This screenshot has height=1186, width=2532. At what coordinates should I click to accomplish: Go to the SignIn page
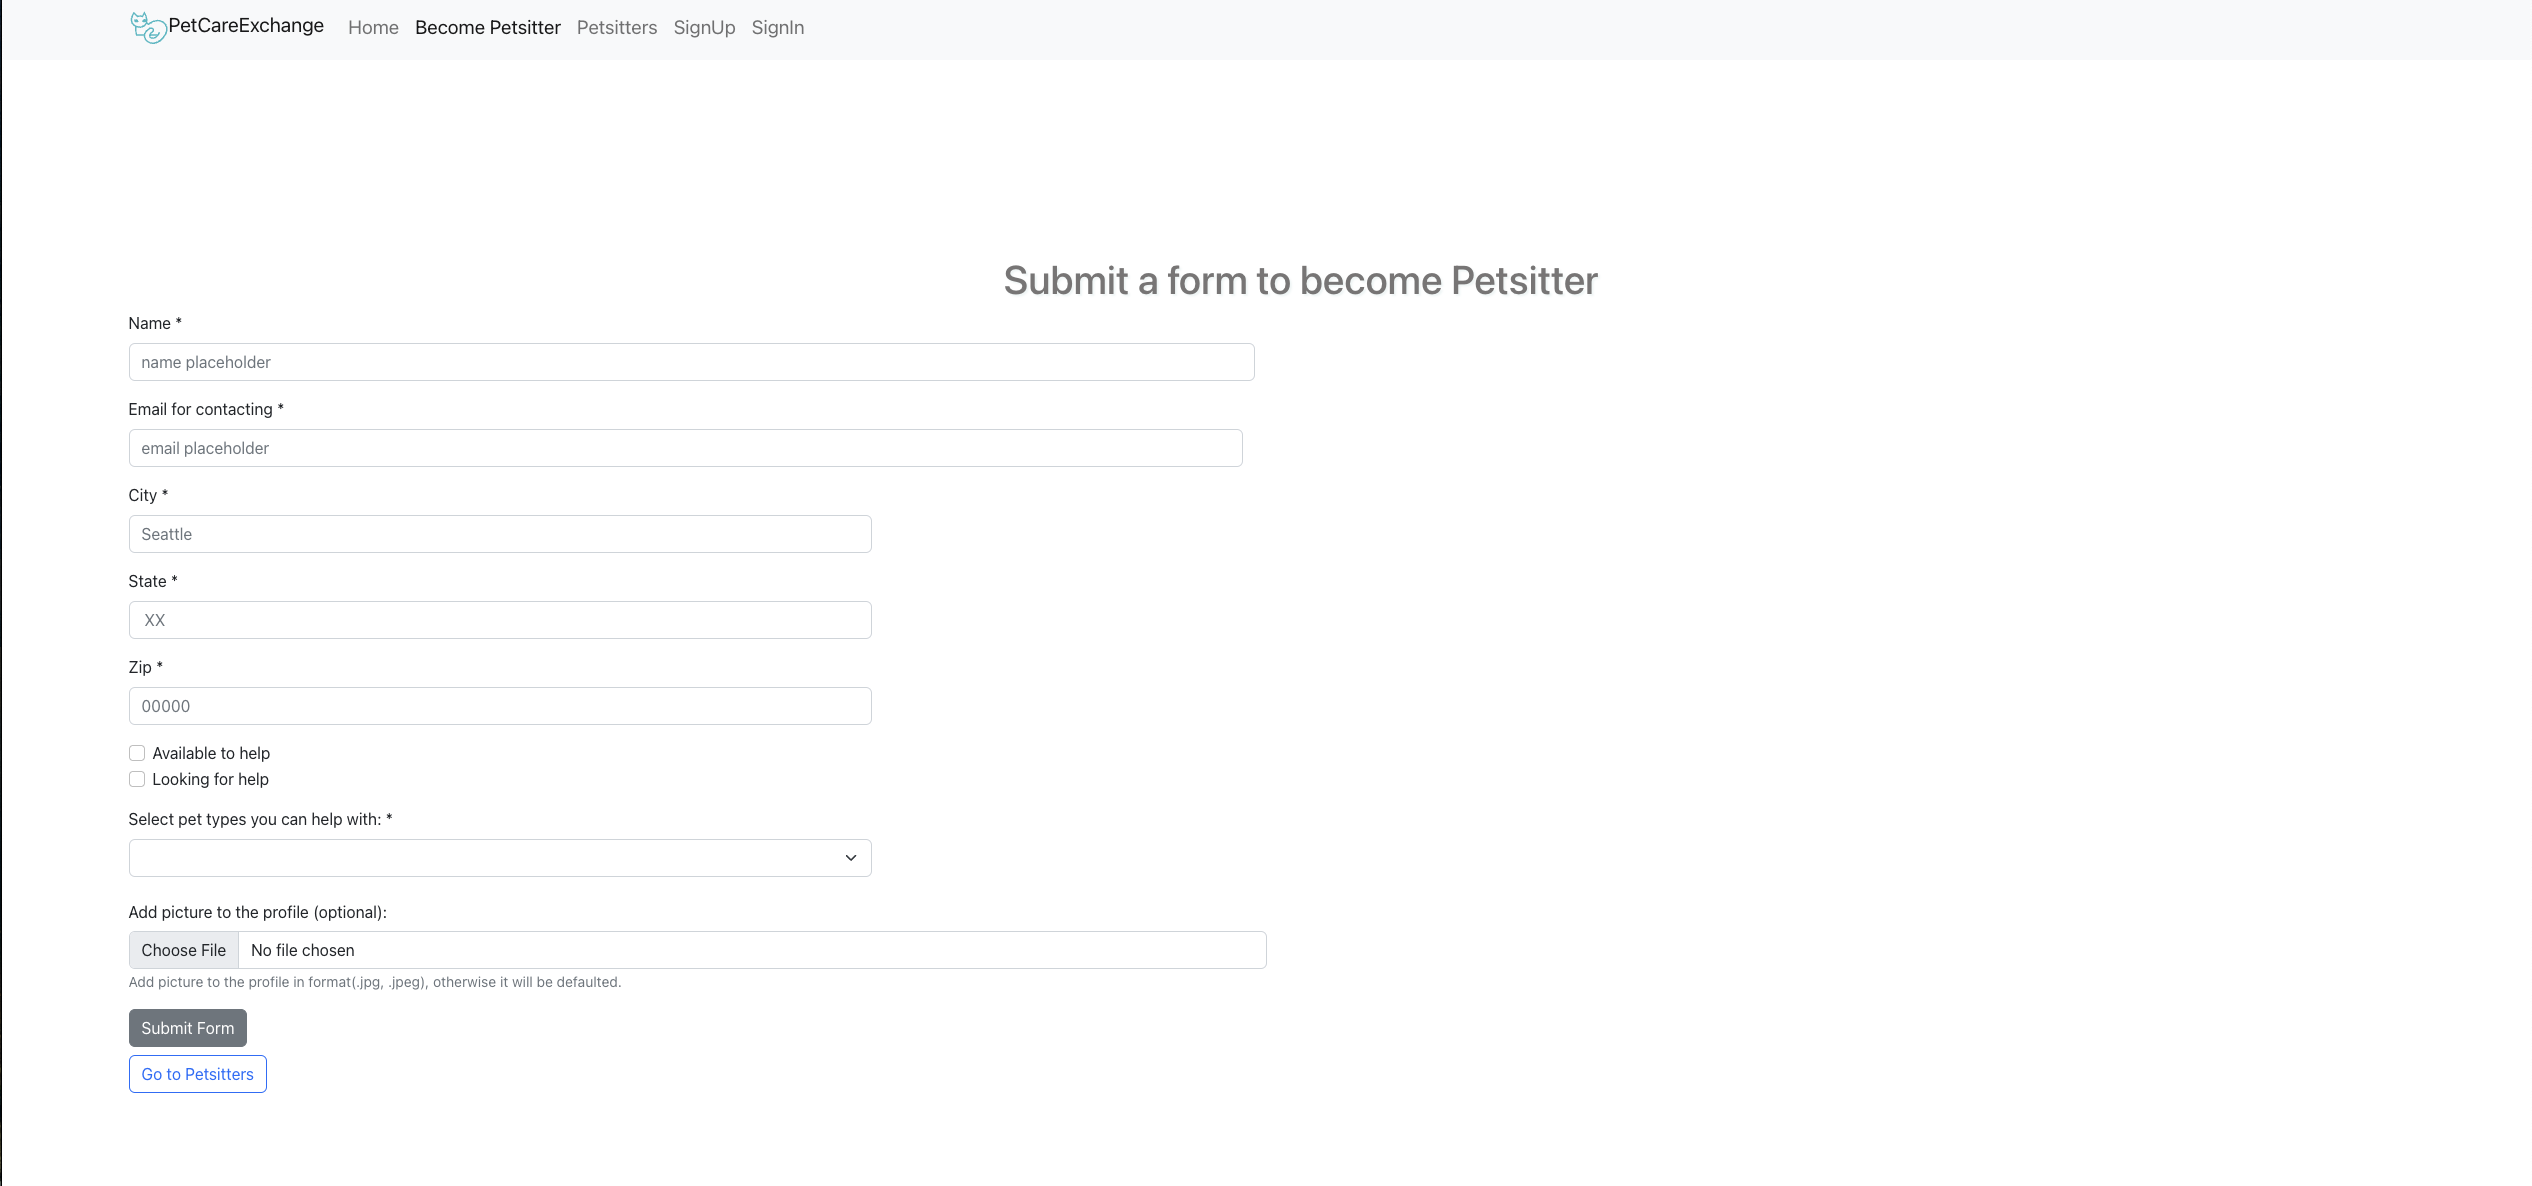pos(777,27)
